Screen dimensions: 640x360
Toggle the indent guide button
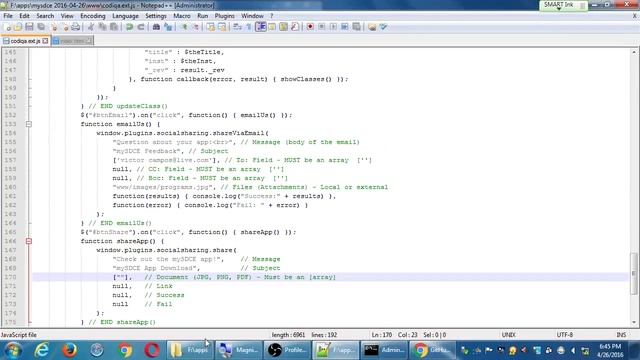point(260,27)
